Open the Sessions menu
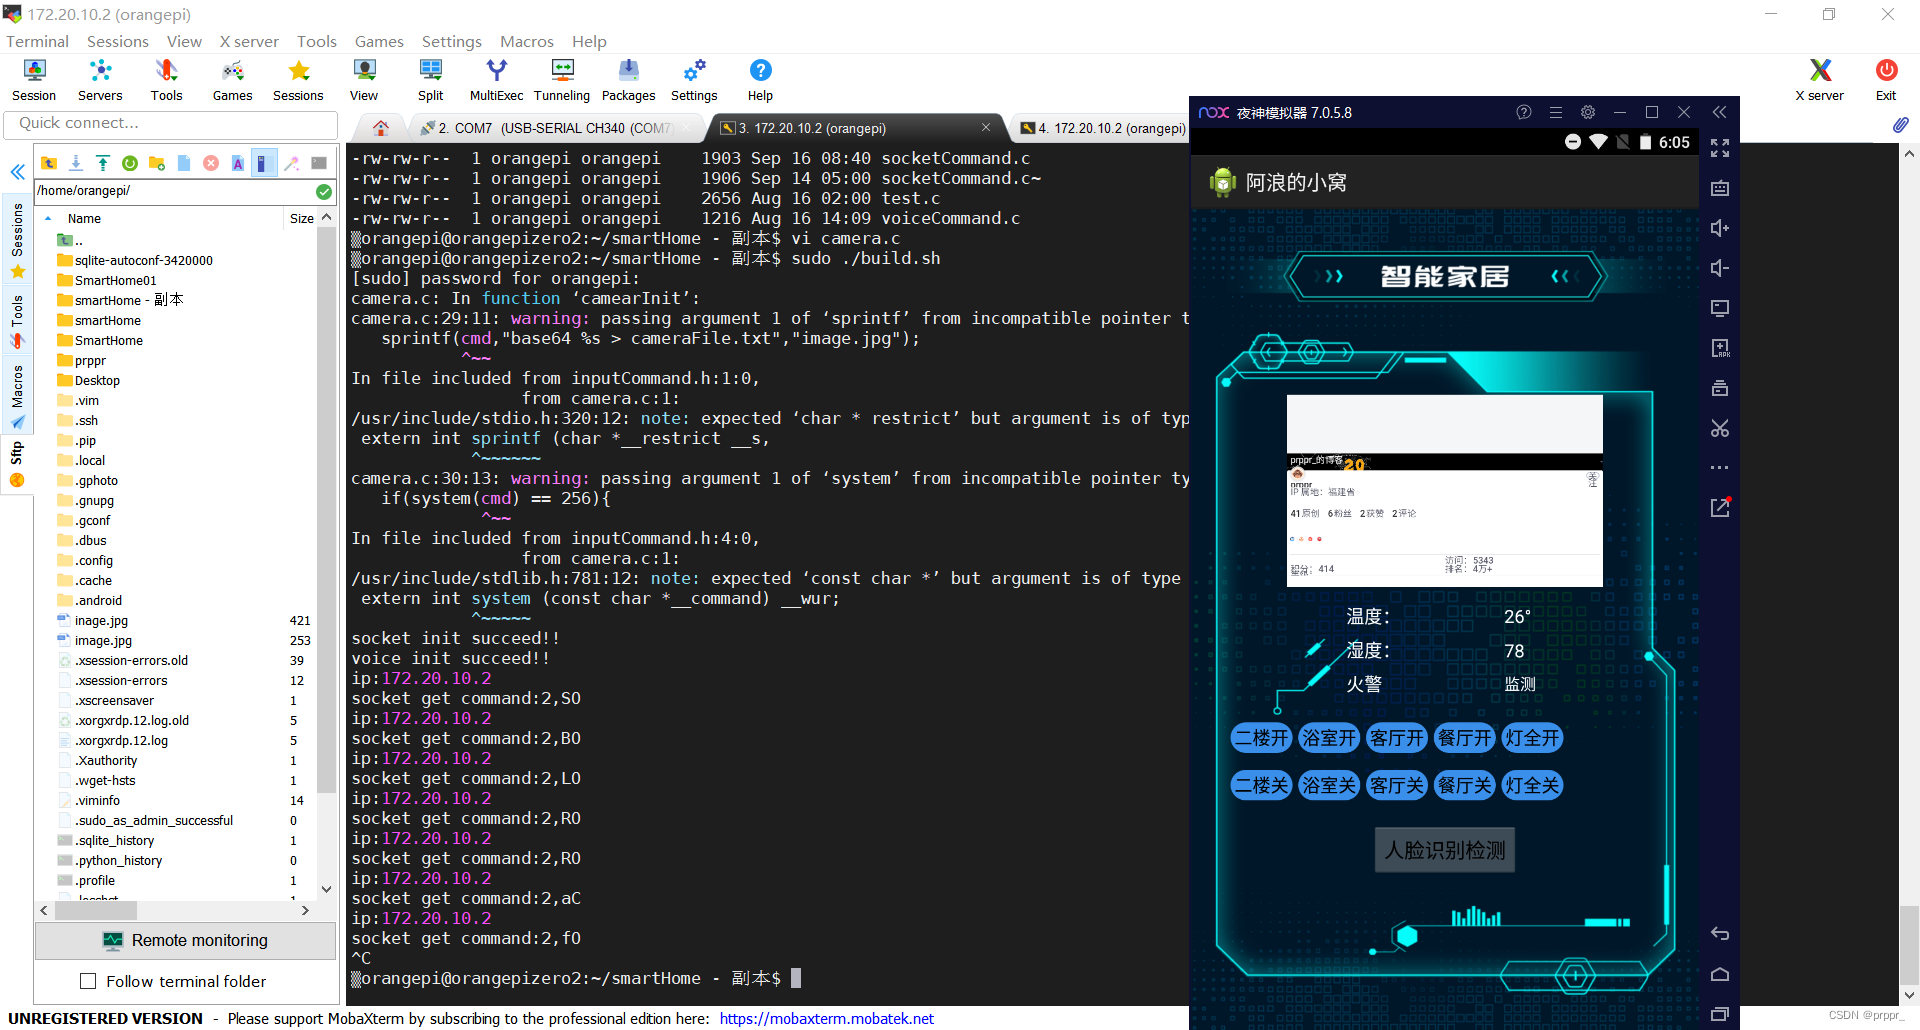Viewport: 1920px width, 1030px height. pyautogui.click(x=118, y=41)
